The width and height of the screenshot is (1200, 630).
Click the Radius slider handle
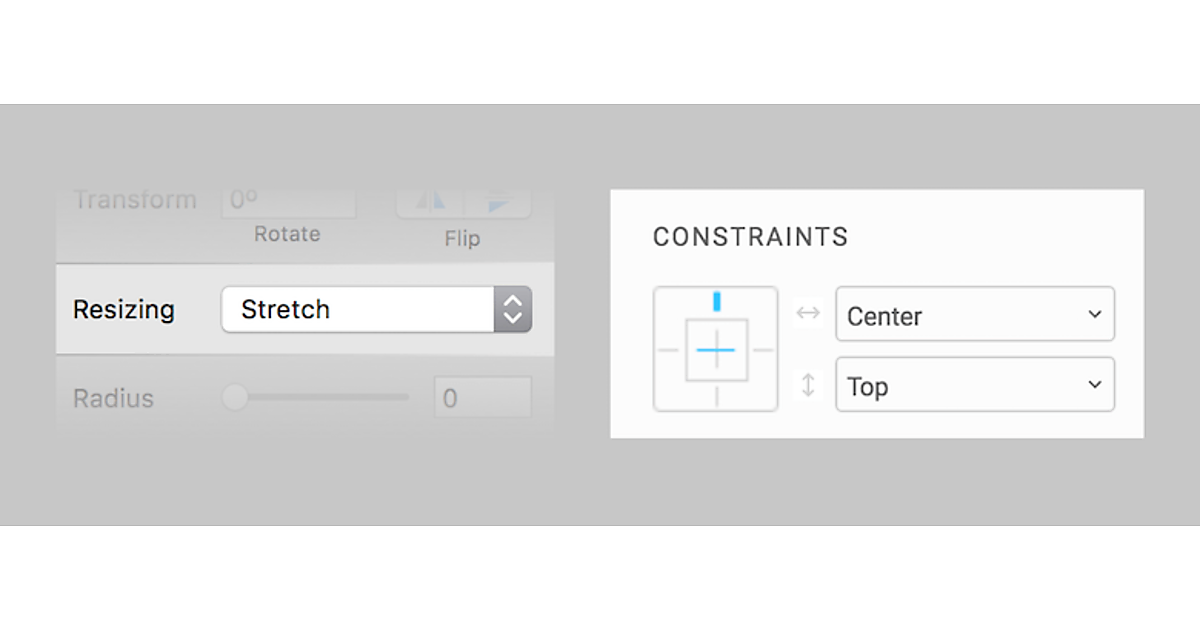click(x=234, y=398)
